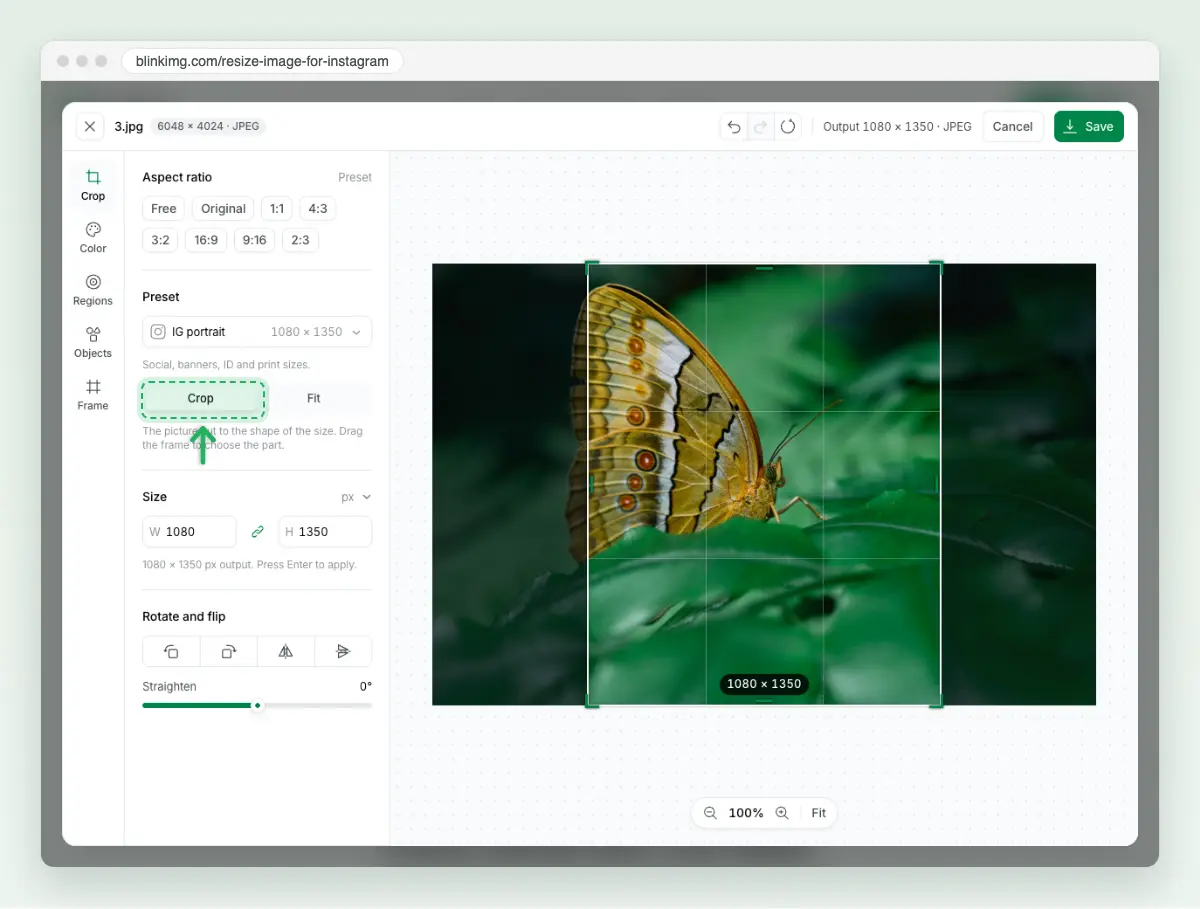Redo the last edit
Image resolution: width=1200 pixels, height=909 pixels.
coord(761,127)
